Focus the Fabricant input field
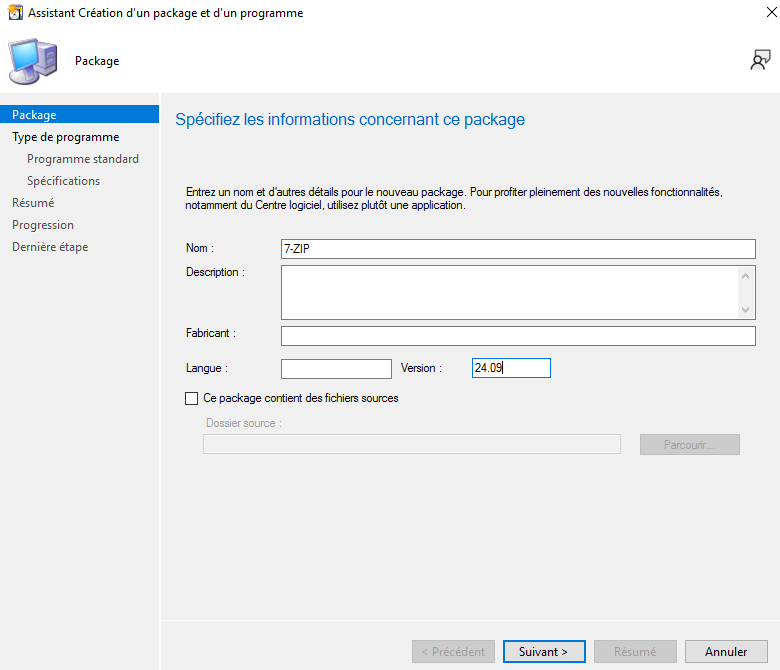Viewport: 780px width, 670px height. [x=517, y=336]
